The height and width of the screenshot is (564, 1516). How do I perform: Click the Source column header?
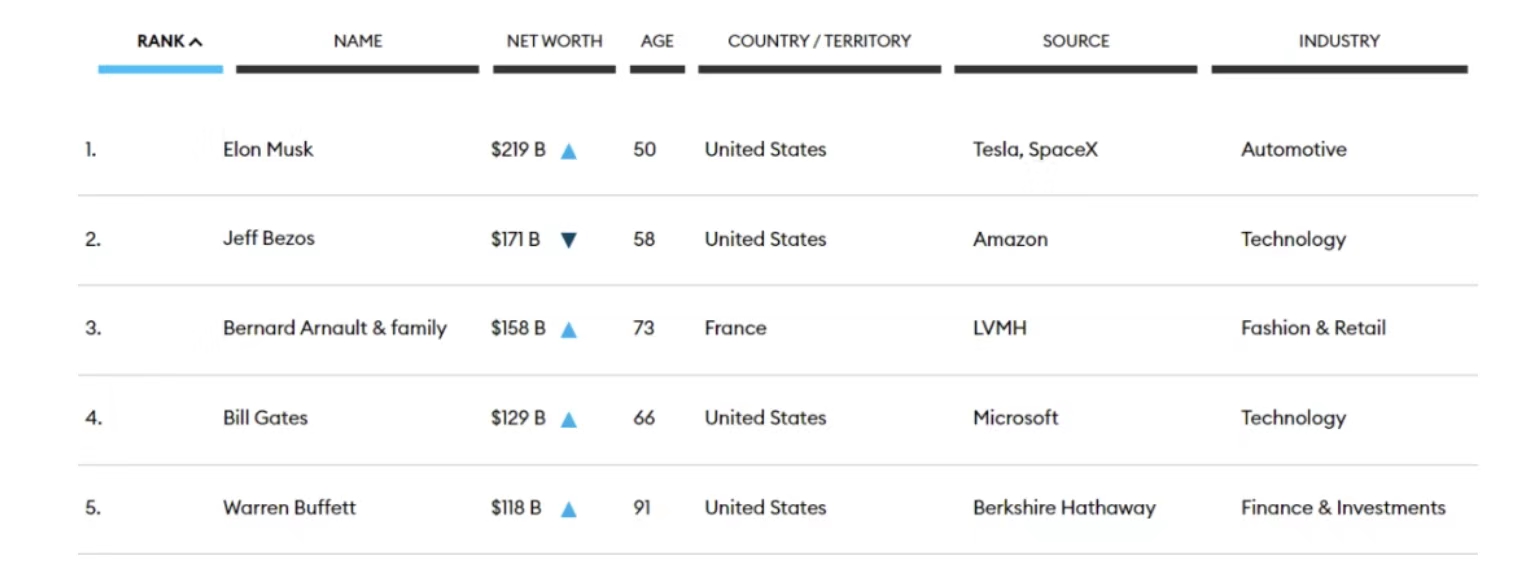point(1075,41)
